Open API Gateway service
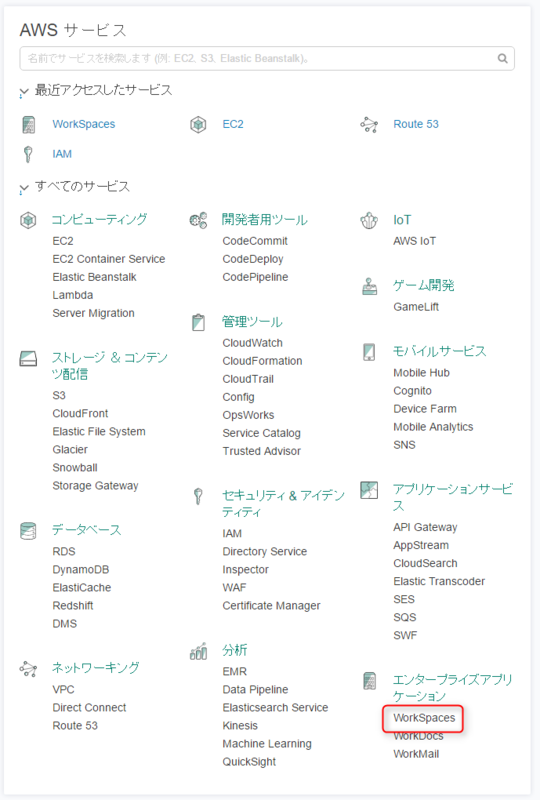 [x=425, y=527]
